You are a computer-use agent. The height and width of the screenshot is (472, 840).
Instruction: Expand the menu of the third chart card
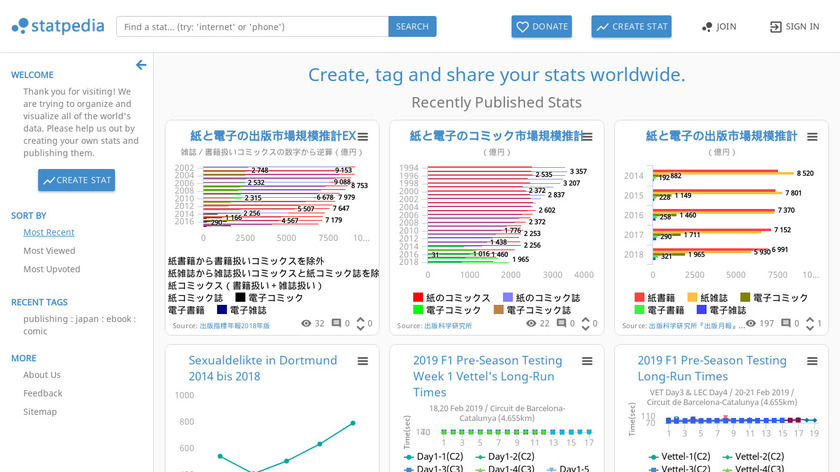(x=811, y=137)
